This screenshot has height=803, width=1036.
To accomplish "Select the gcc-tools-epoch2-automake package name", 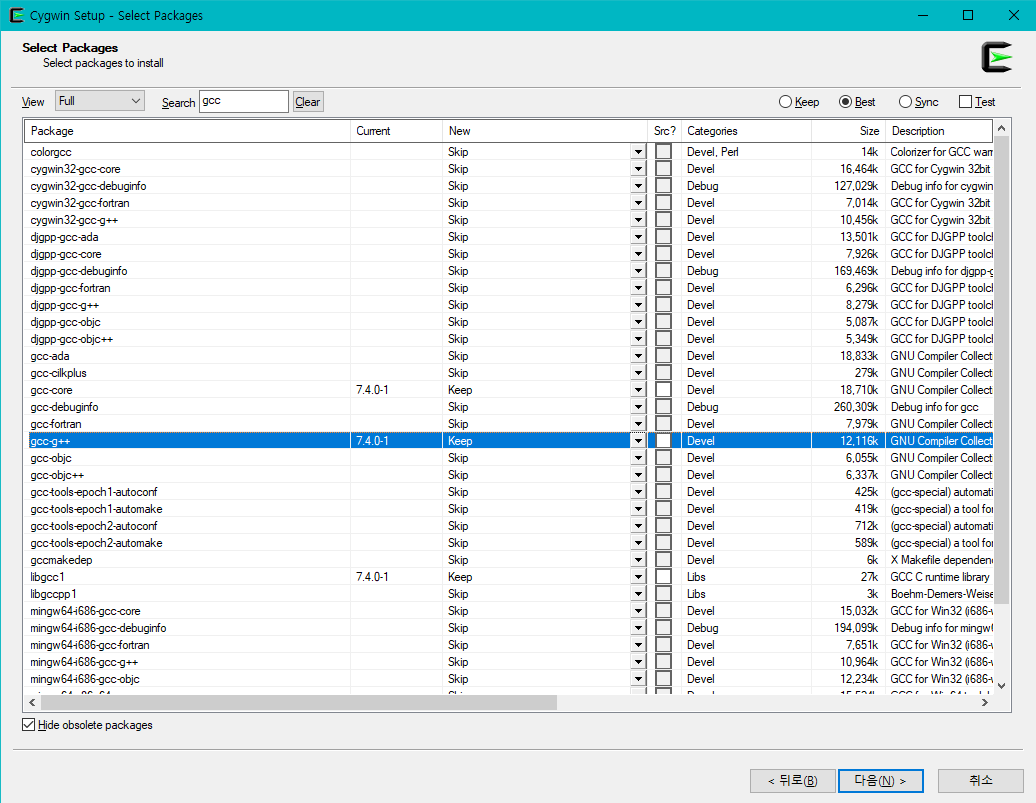I will 96,543.
